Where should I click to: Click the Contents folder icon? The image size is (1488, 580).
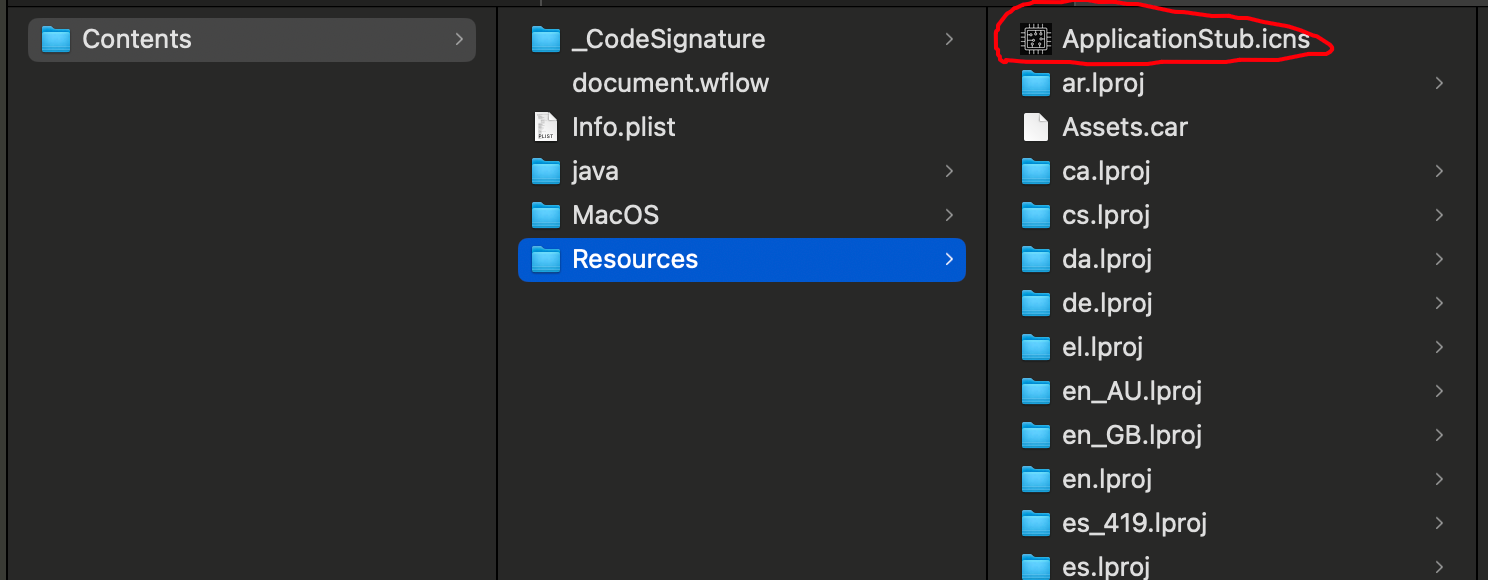click(x=56, y=39)
